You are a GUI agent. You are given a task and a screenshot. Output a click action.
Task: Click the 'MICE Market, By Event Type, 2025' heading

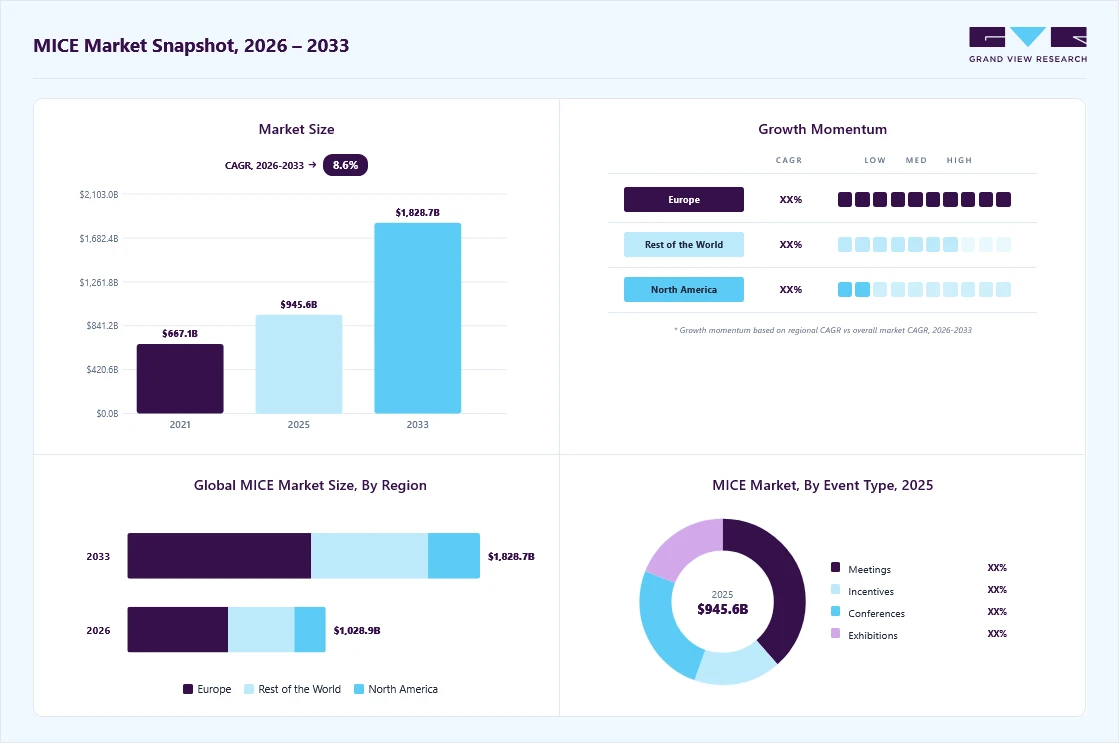(823, 485)
